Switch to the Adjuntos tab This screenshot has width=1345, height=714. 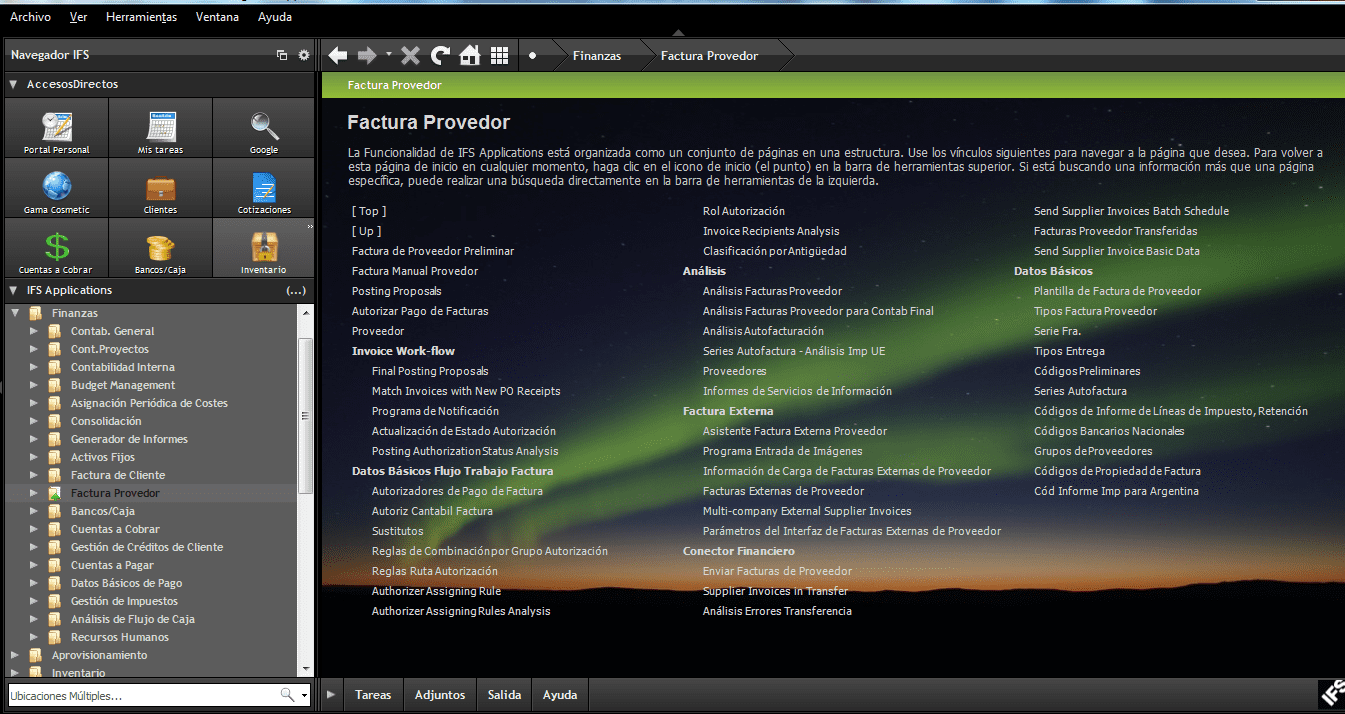pos(440,694)
